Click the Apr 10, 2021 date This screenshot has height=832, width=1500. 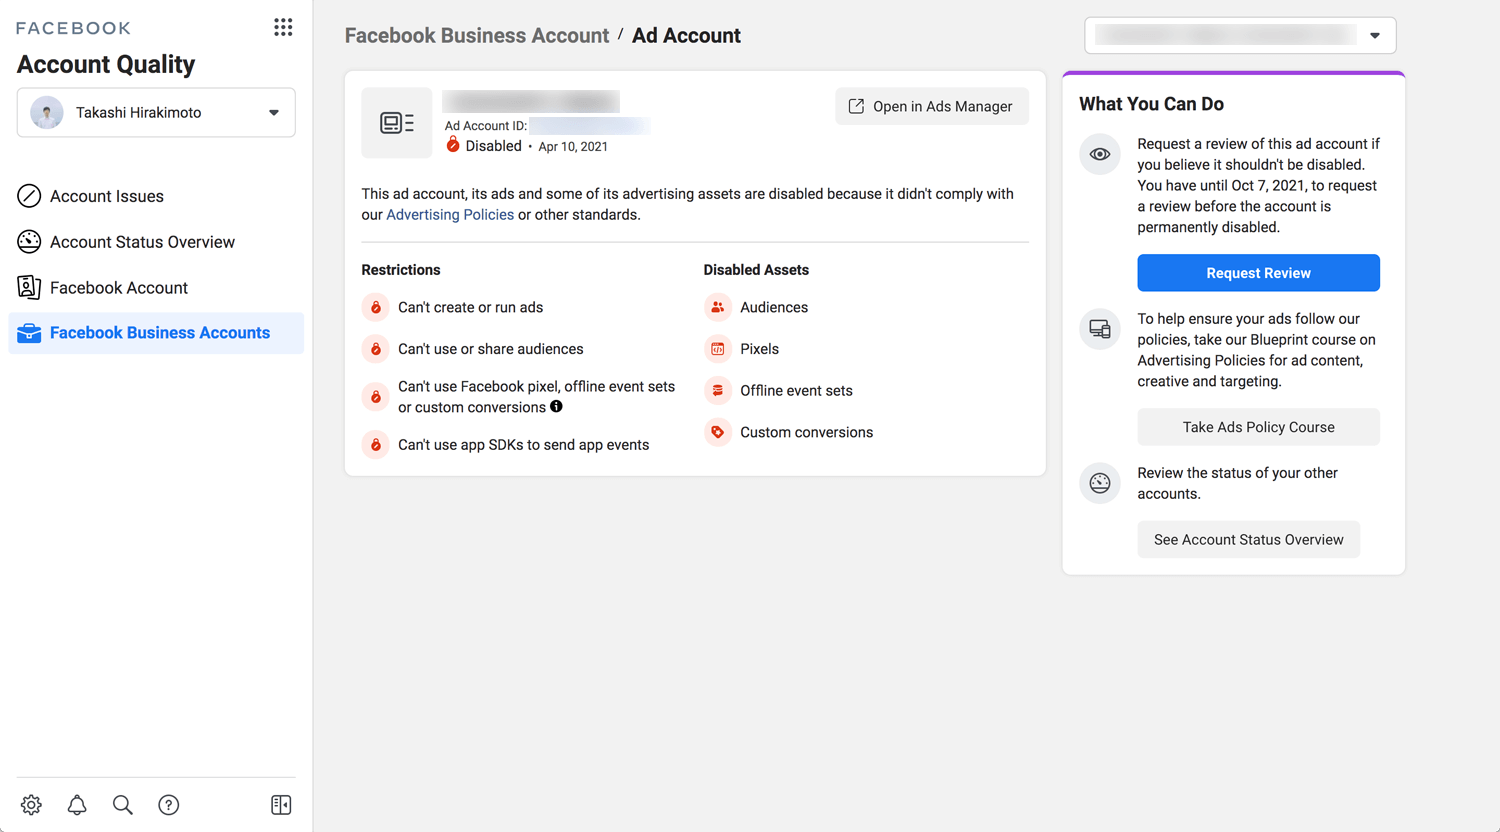[573, 146]
